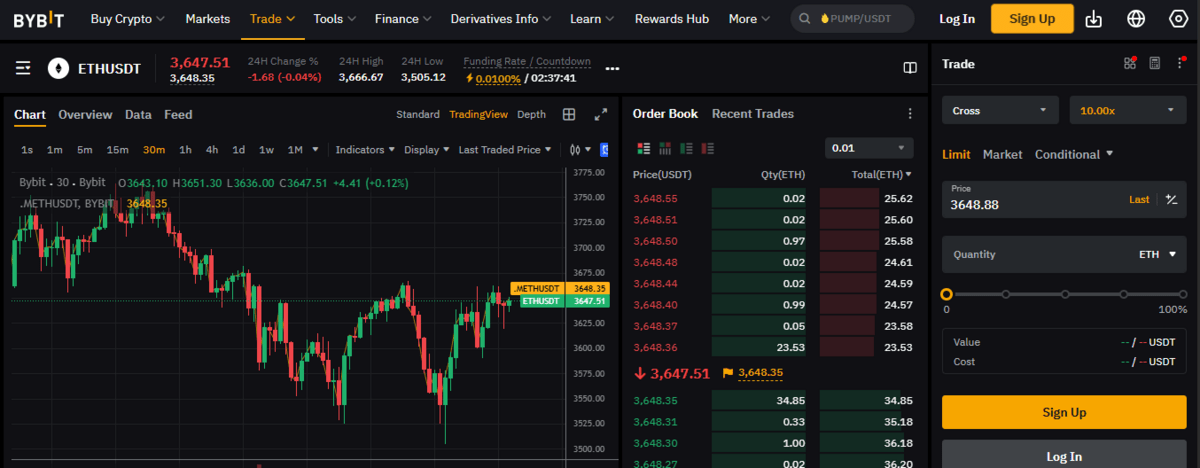
Task: Open the 0.01 price grouping dropdown
Action: (870, 148)
